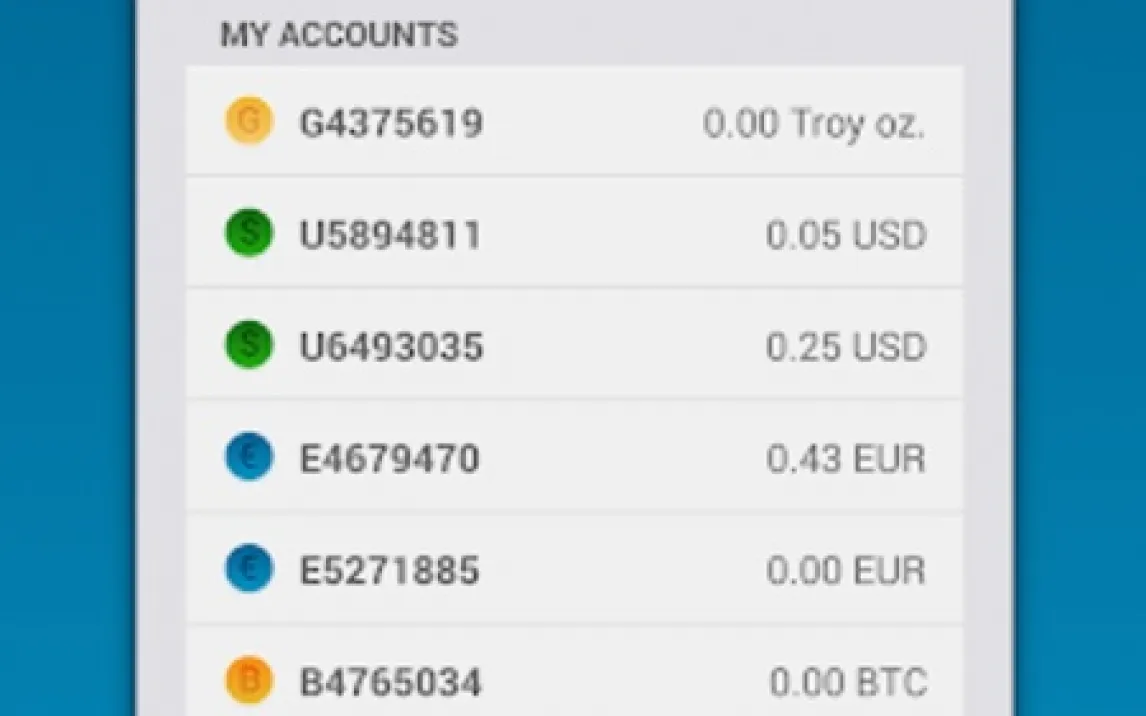Screen dimensions: 1146x716
Task: Click the orange Bitcoin icon beside B4765034
Action: 248,682
